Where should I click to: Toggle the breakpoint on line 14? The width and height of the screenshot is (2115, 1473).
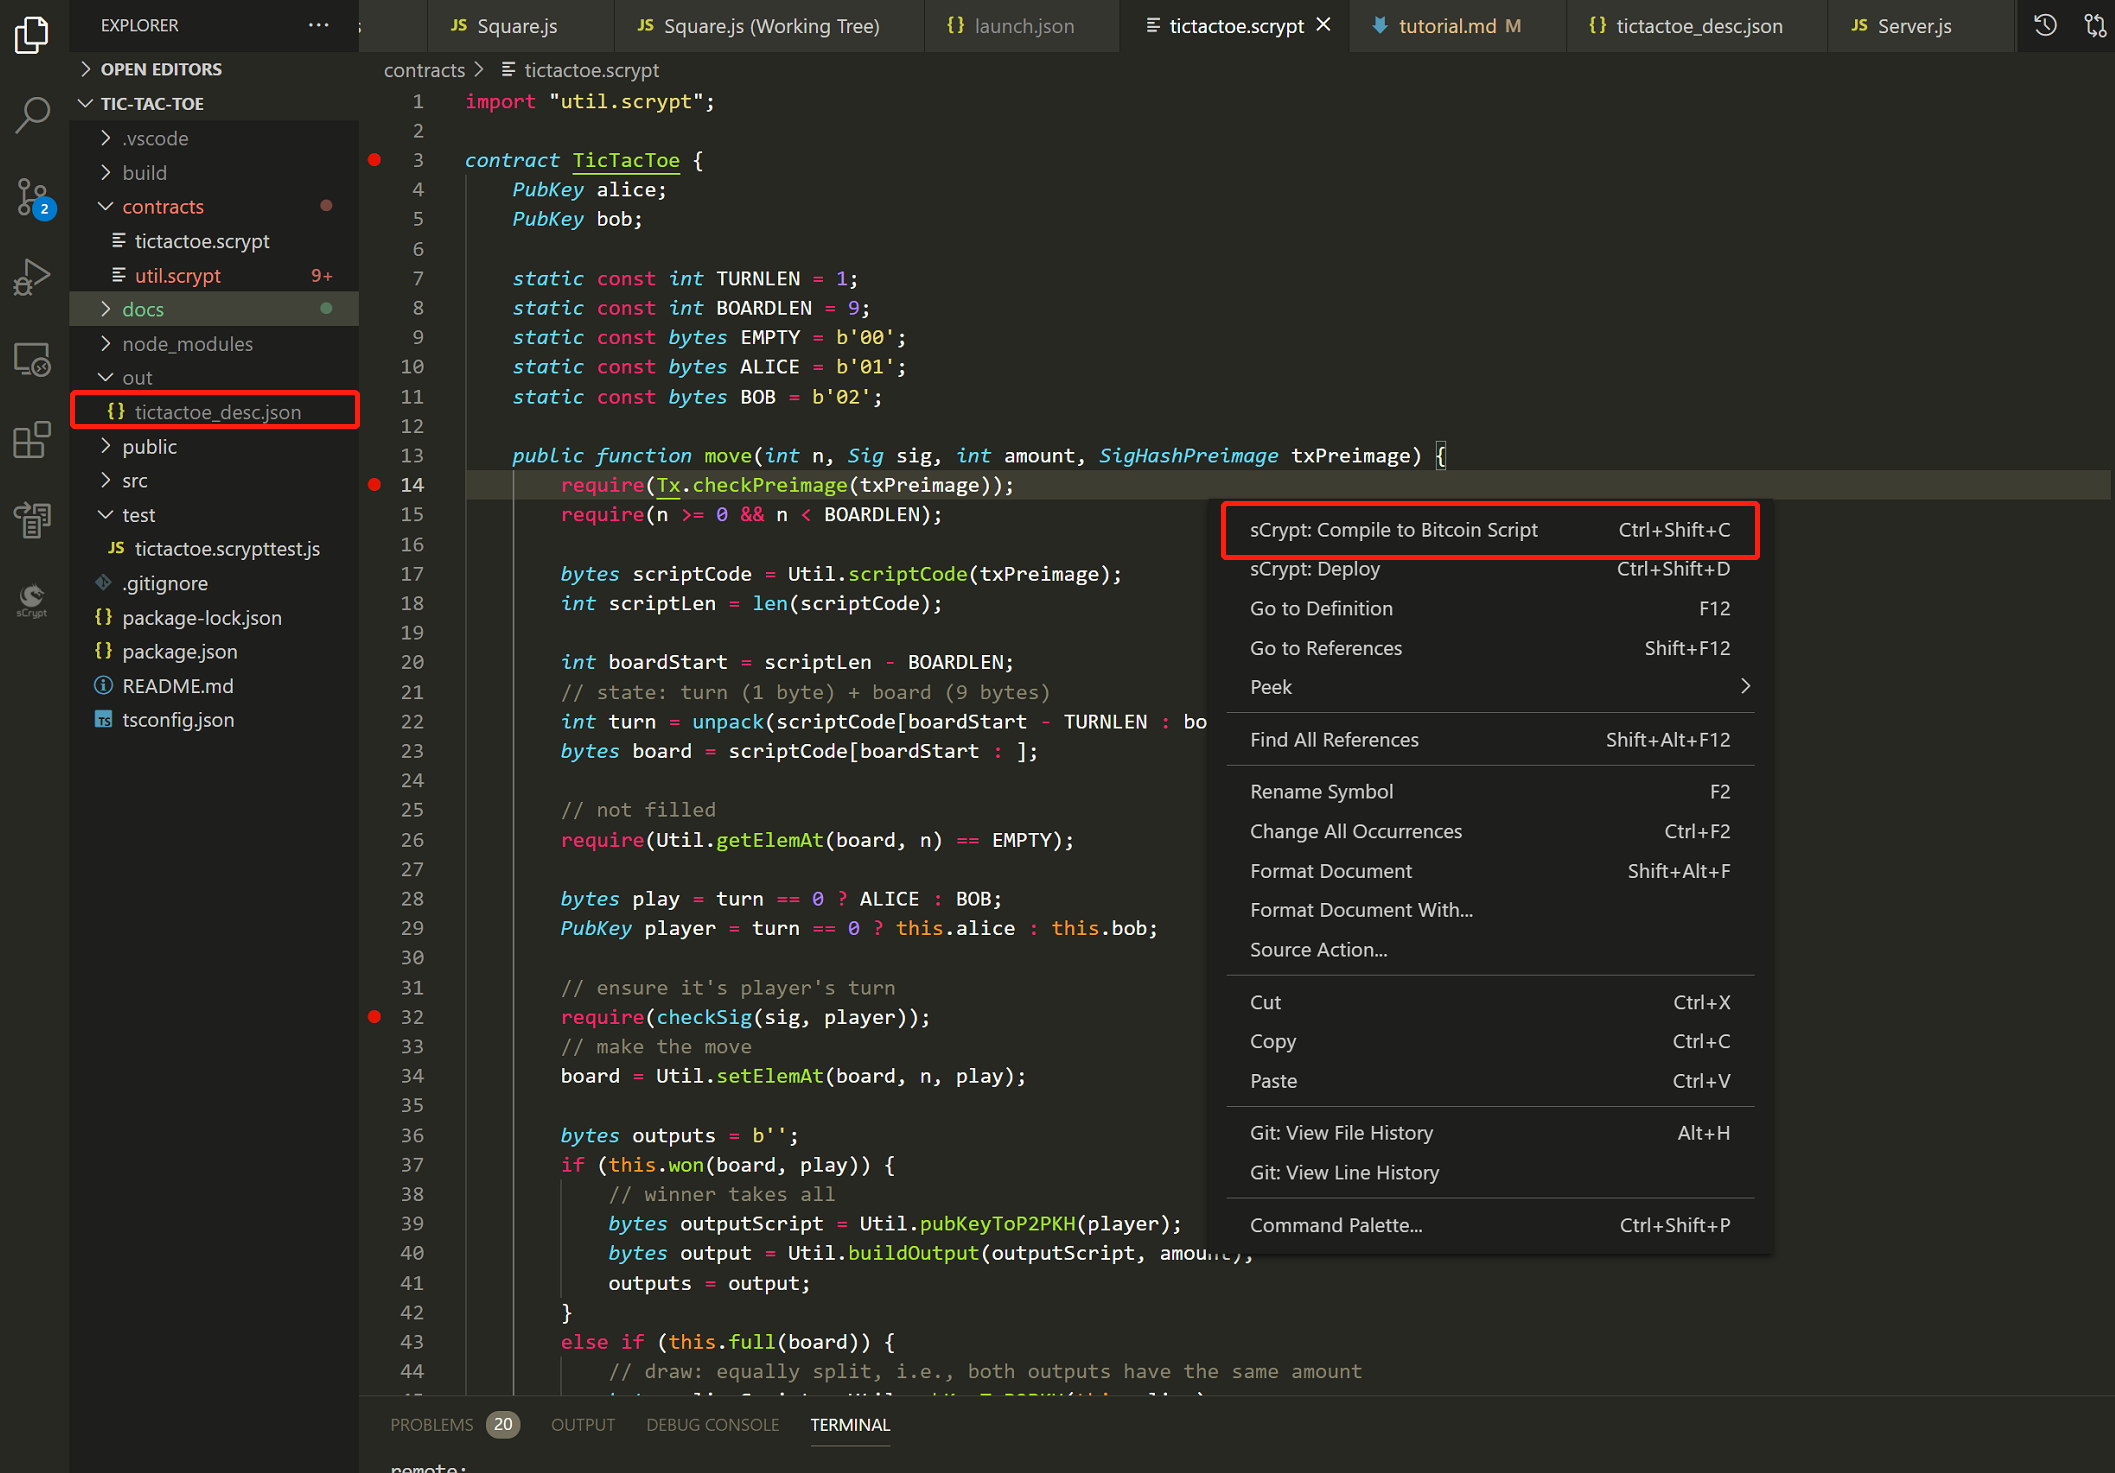375,485
